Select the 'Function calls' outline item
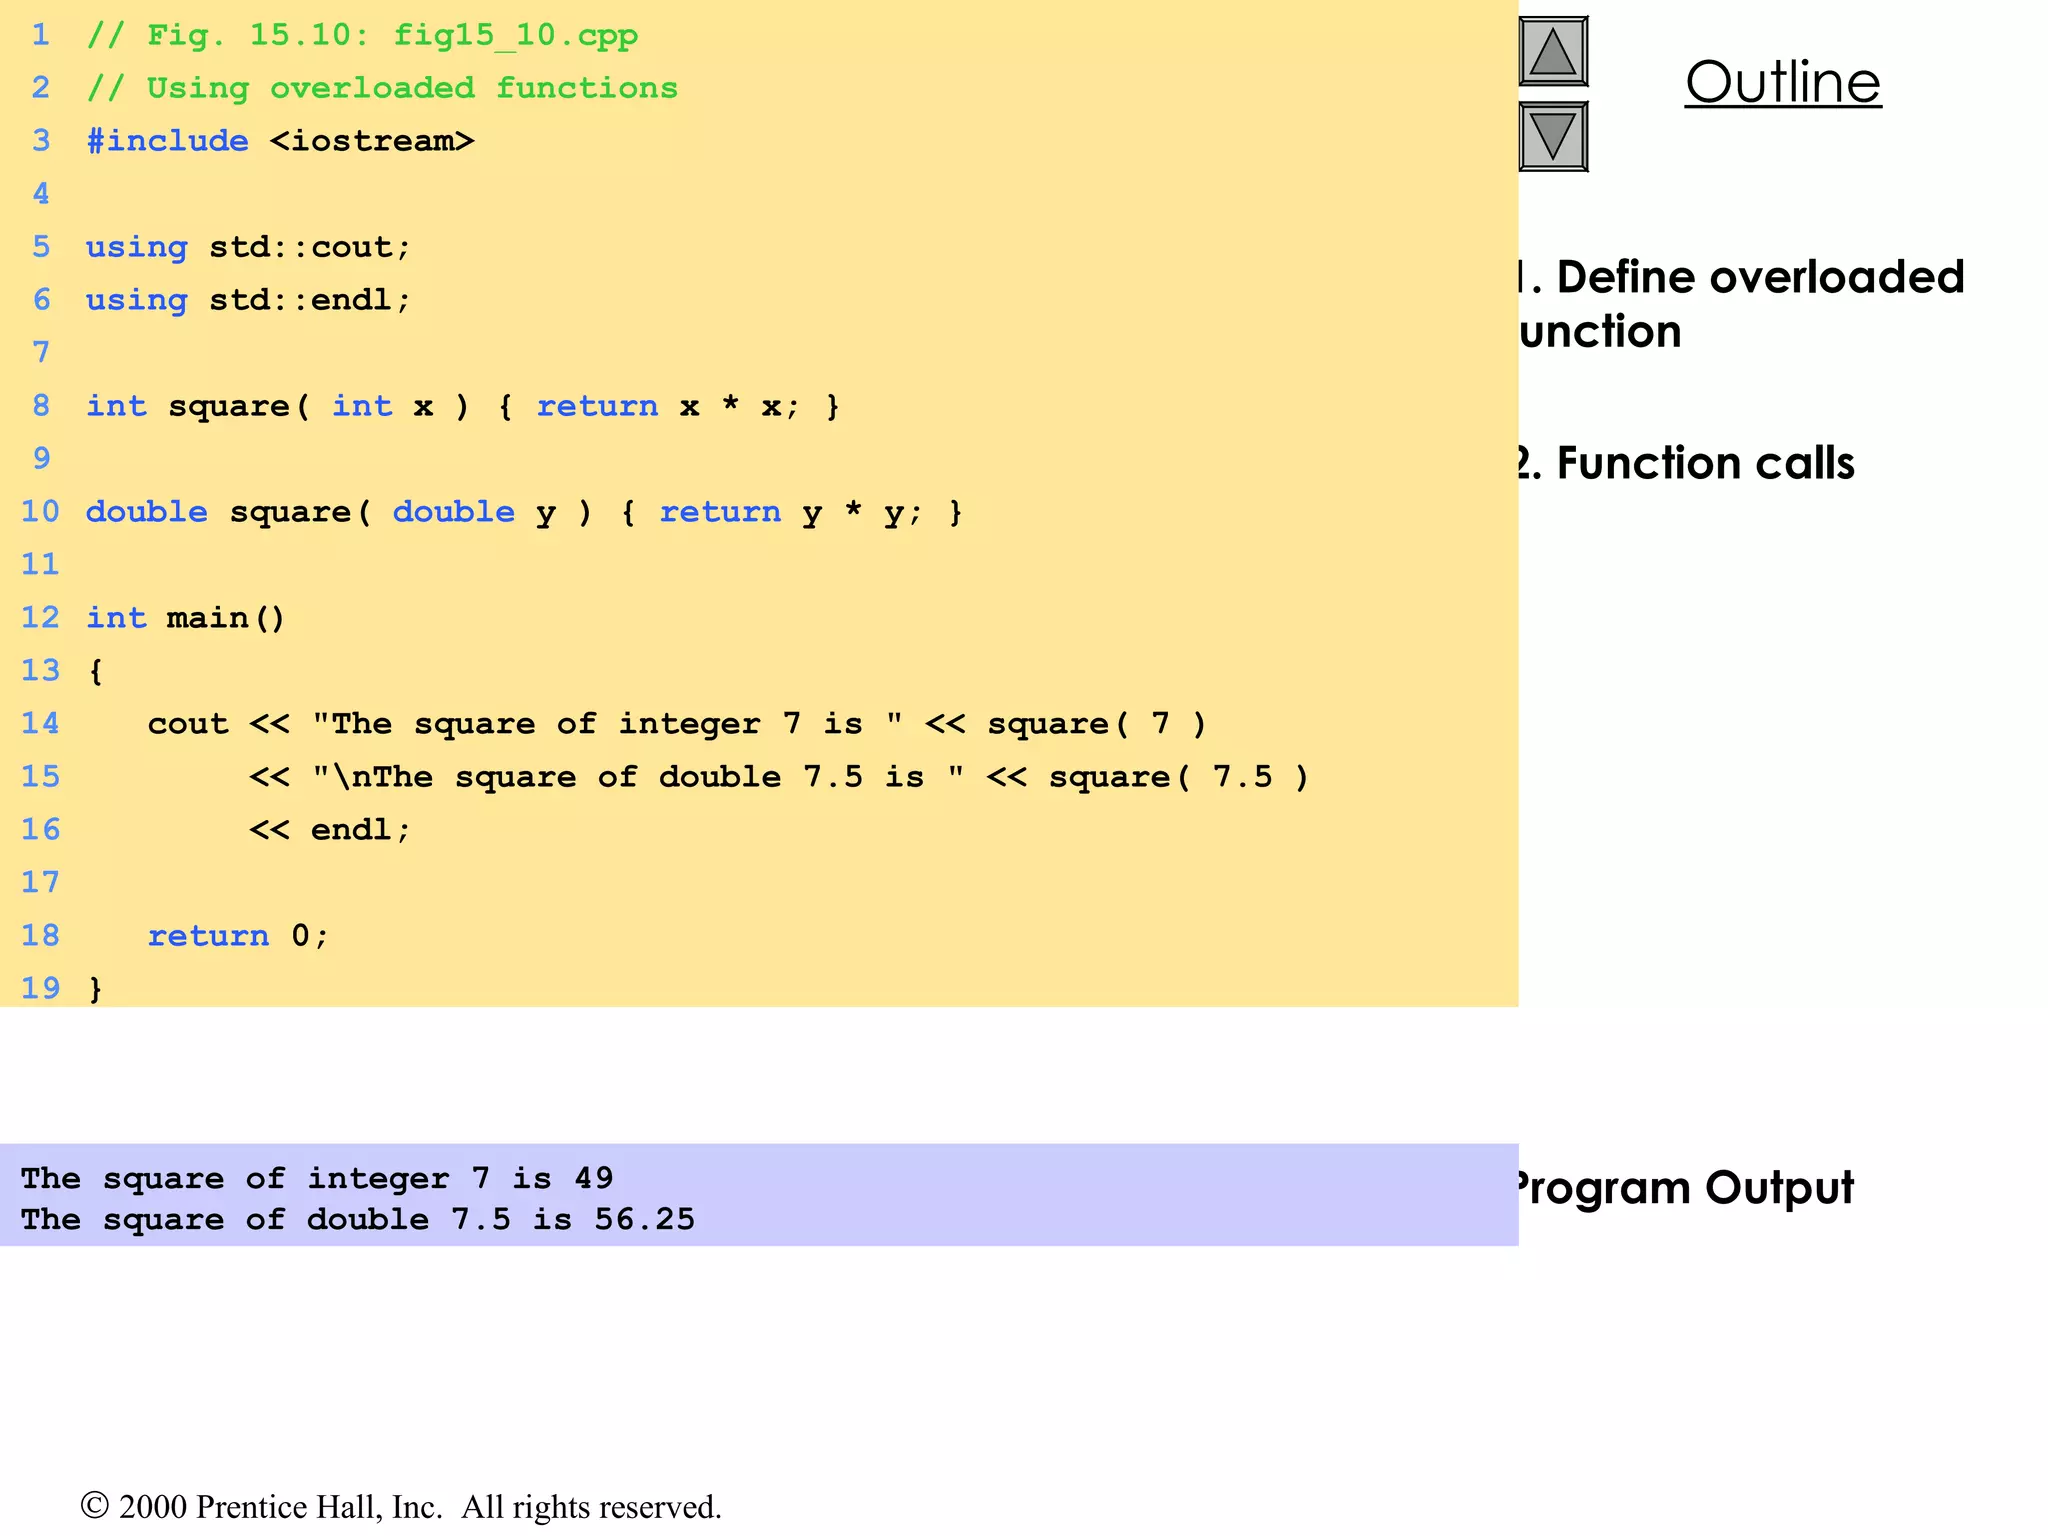This screenshot has width=2048, height=1536. (1686, 463)
